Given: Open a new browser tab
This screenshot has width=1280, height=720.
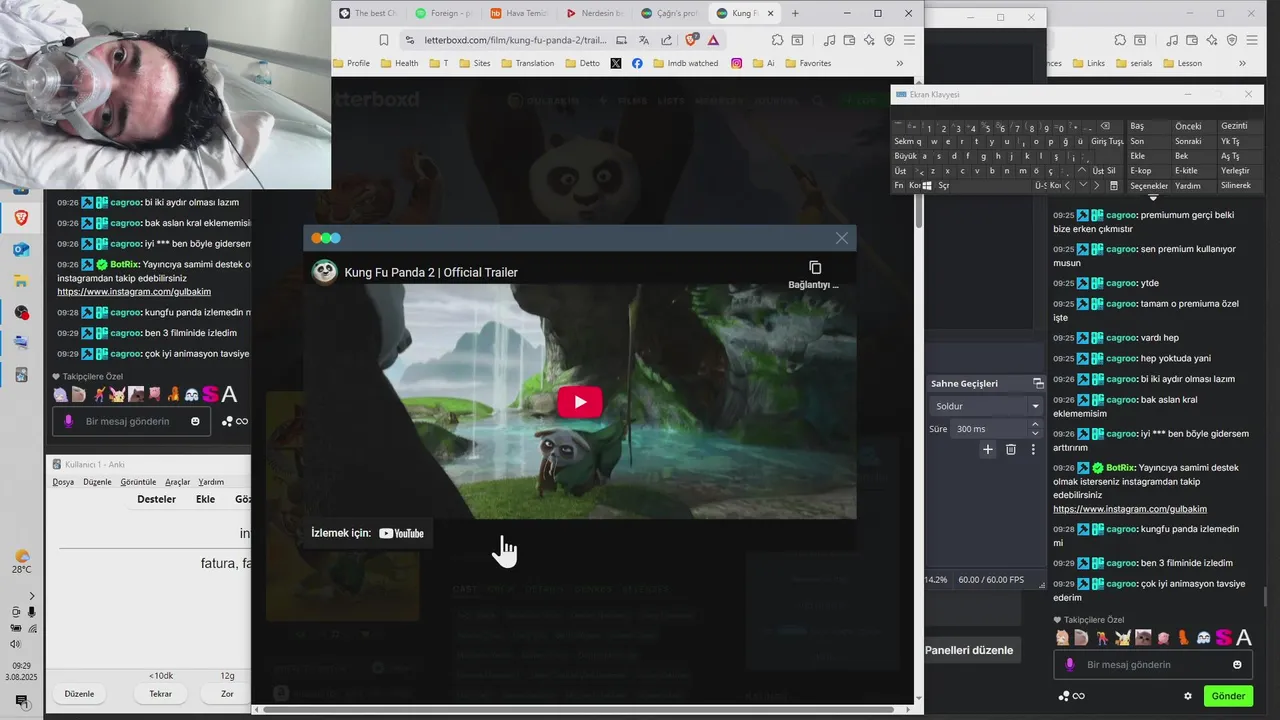Looking at the screenshot, I should point(795,13).
